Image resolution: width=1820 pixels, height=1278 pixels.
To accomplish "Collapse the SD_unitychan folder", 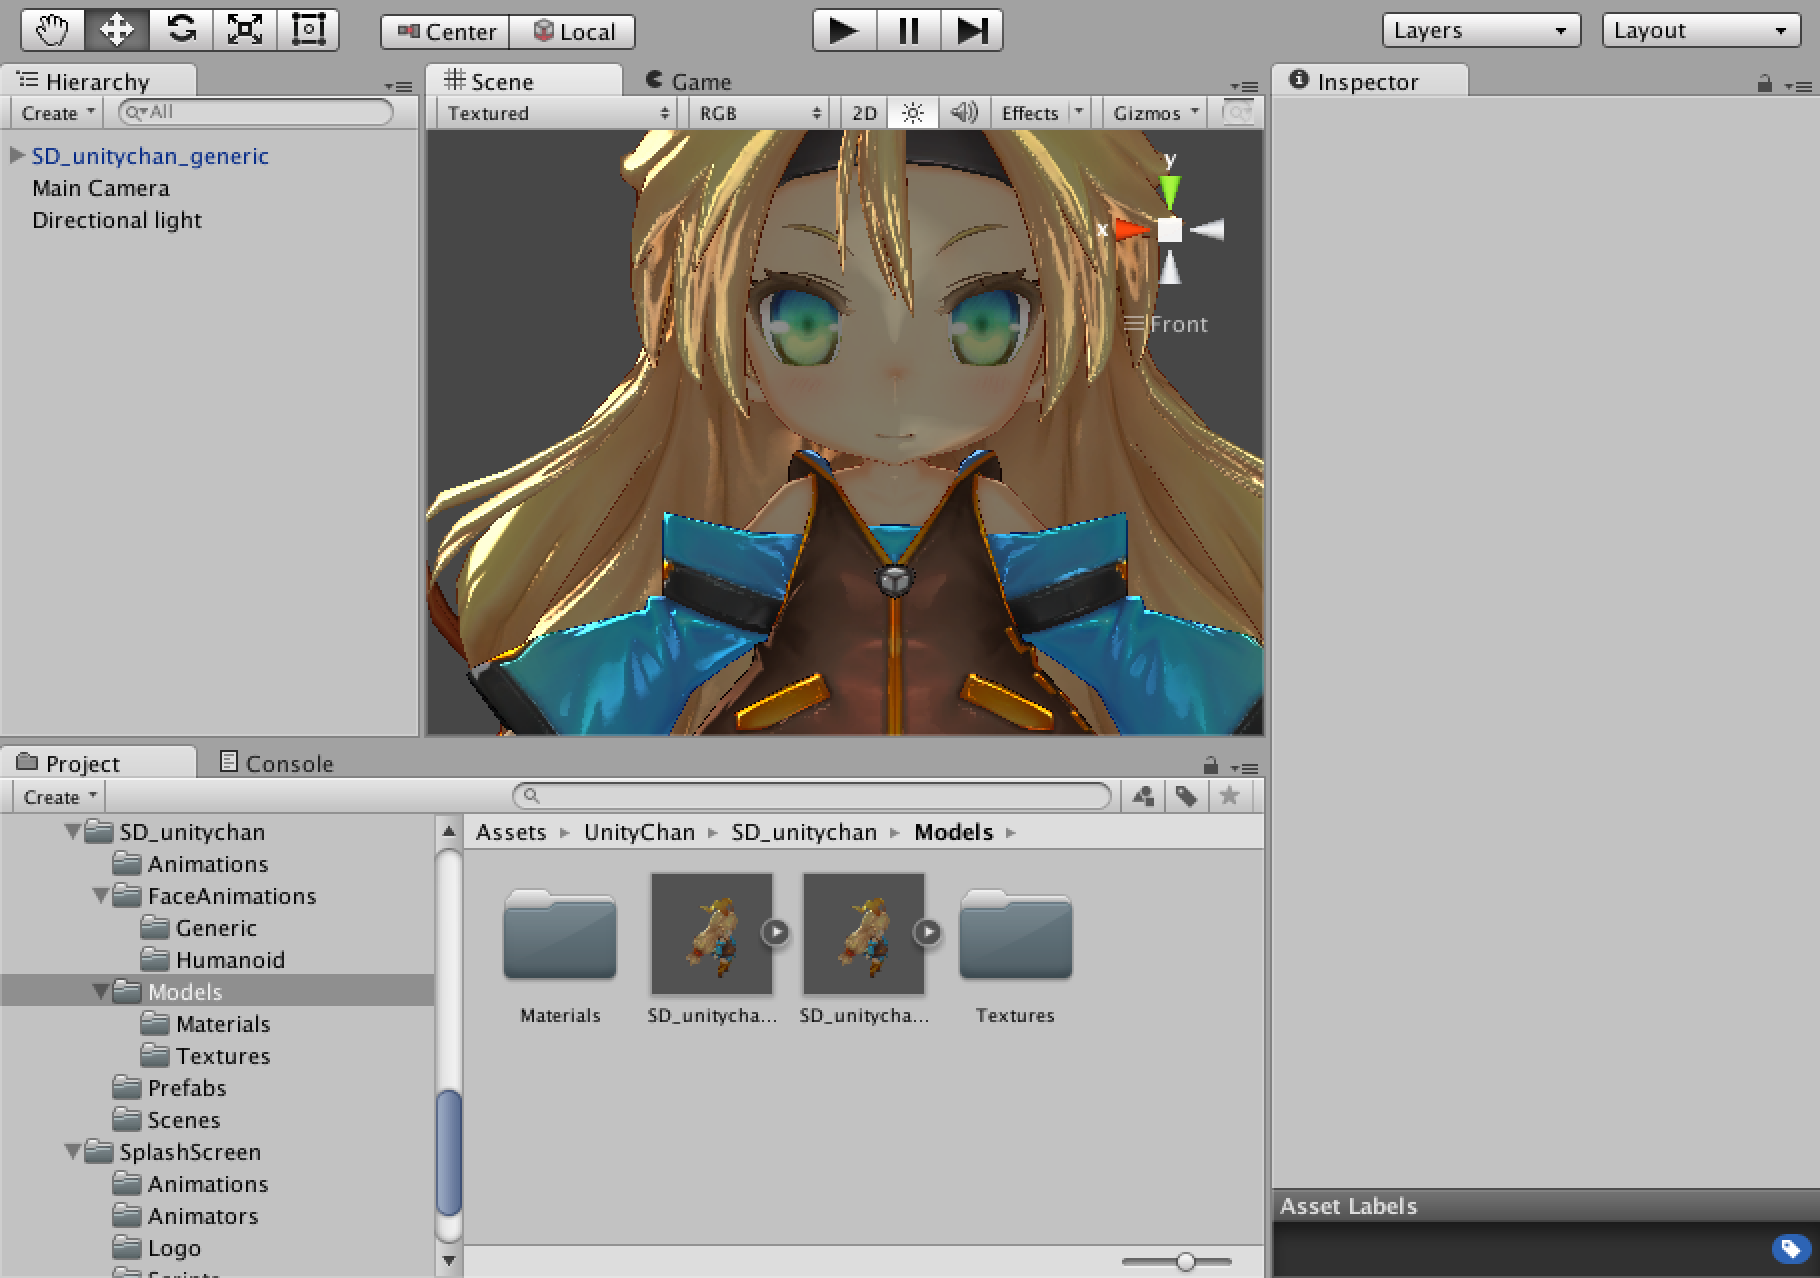I will click(x=72, y=832).
